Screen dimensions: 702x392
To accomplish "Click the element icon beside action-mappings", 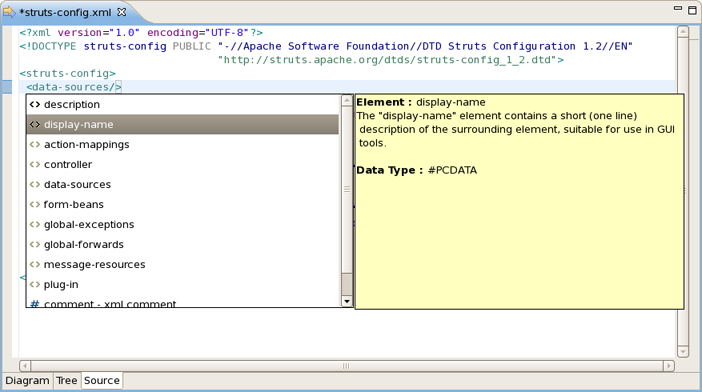I will [x=34, y=145].
